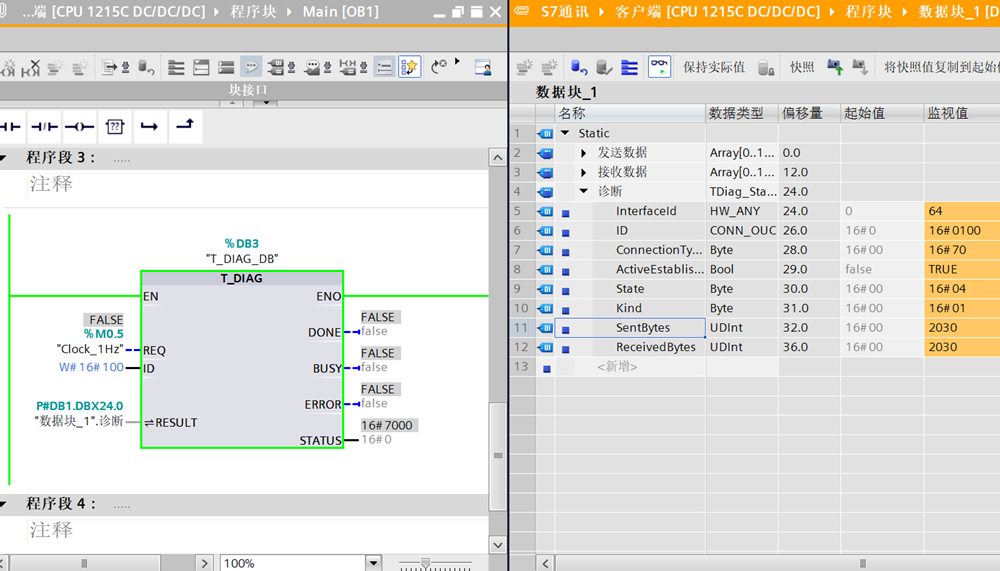Toggle network comments display button
The width and height of the screenshot is (1000, 571).
tap(251, 67)
